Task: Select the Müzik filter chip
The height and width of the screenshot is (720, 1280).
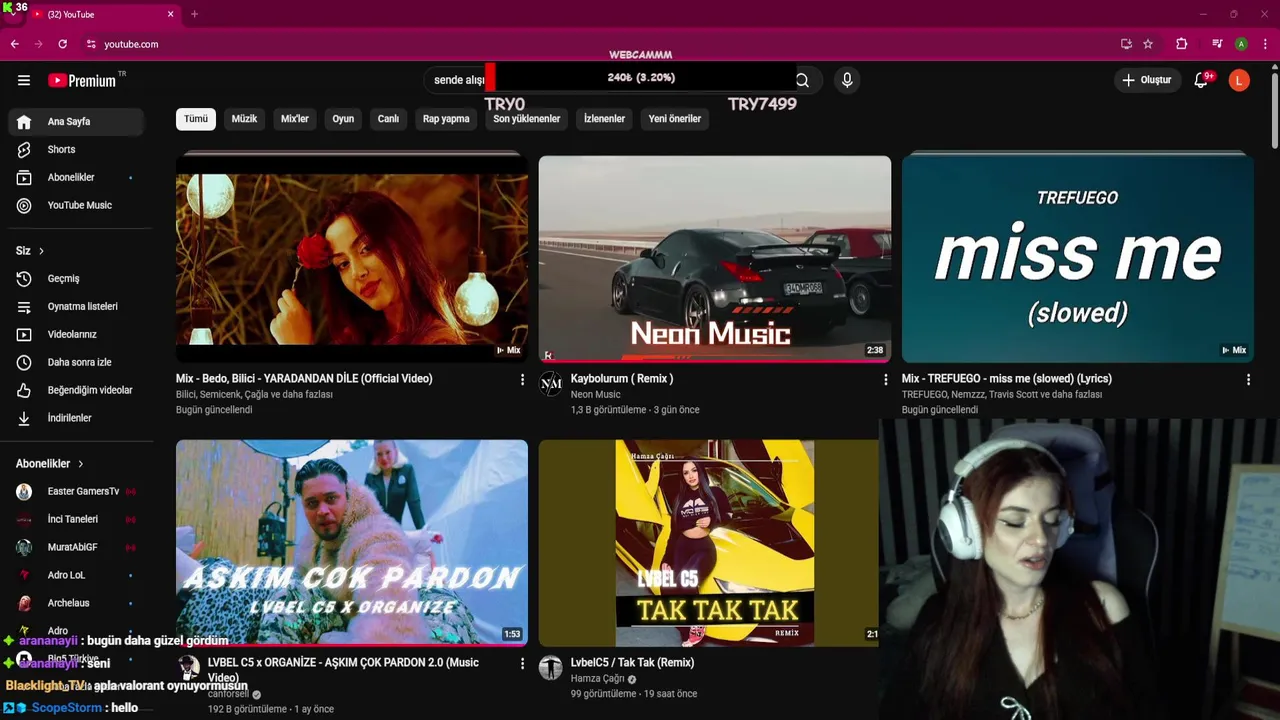Action: click(x=244, y=118)
